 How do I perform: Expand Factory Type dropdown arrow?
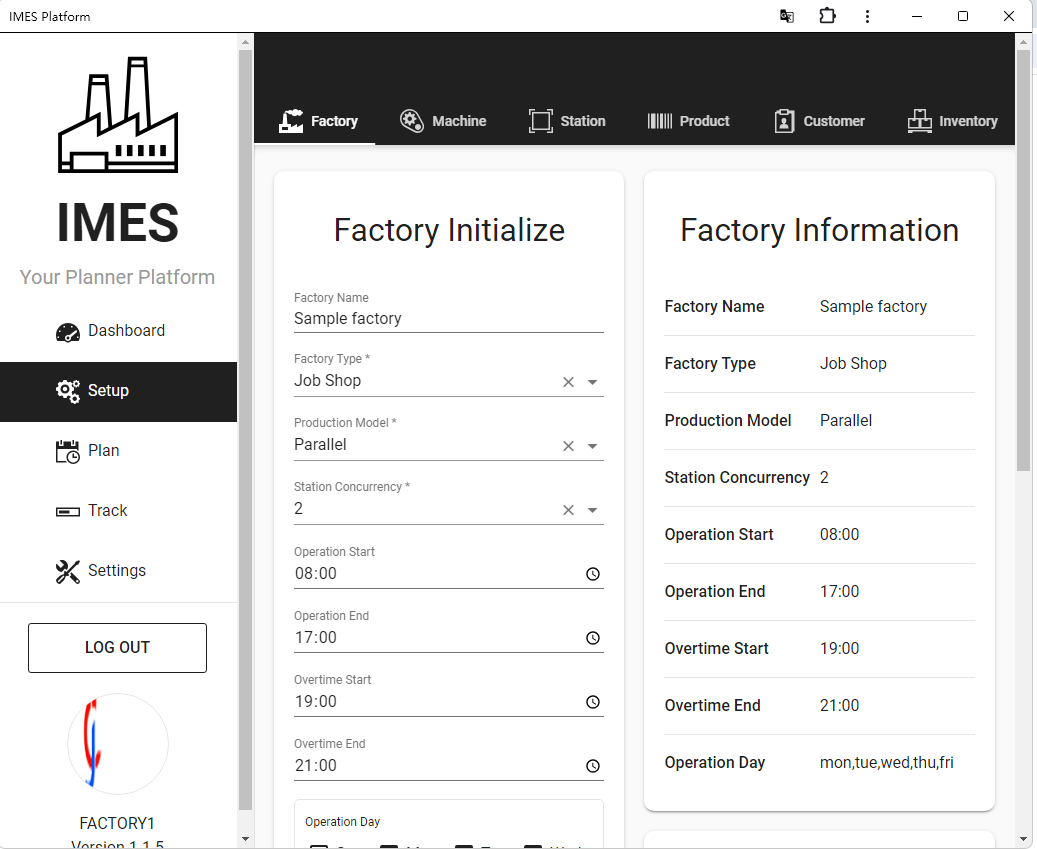(593, 382)
